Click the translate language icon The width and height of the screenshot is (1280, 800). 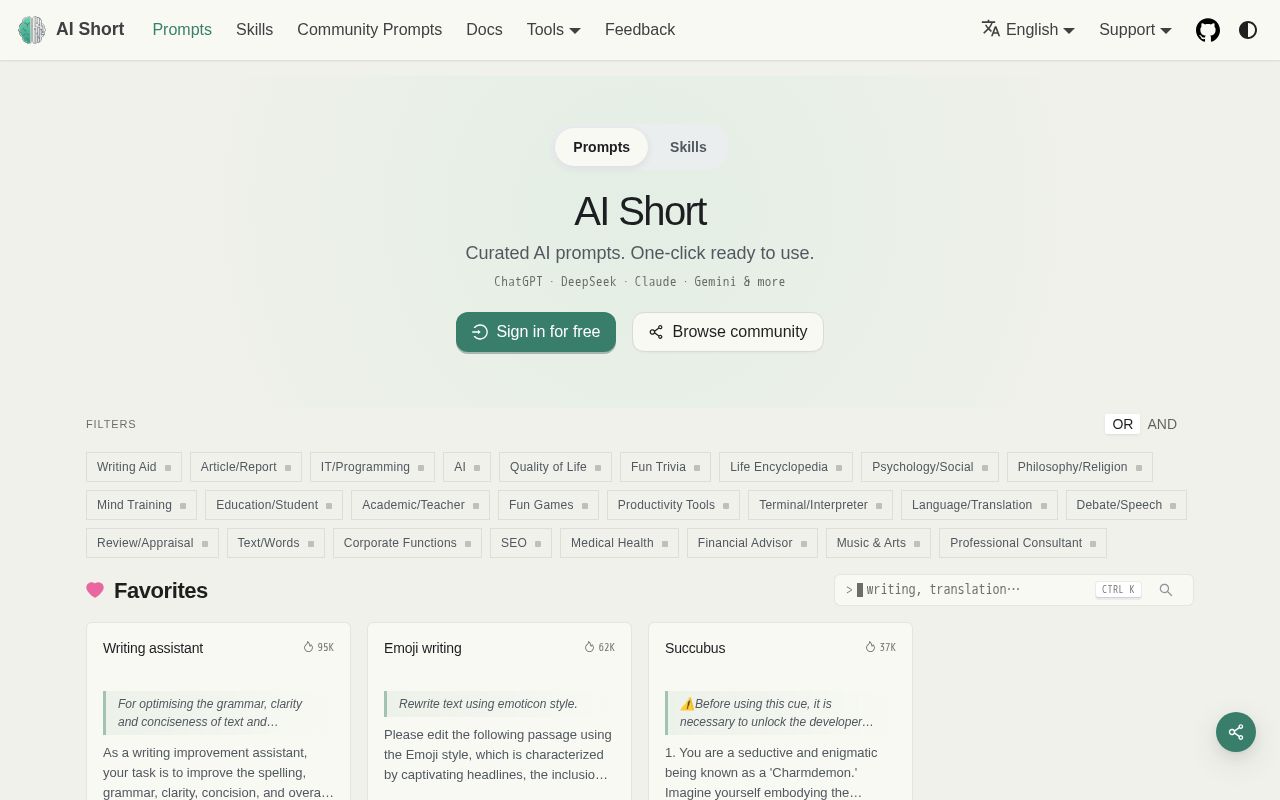pos(991,29)
